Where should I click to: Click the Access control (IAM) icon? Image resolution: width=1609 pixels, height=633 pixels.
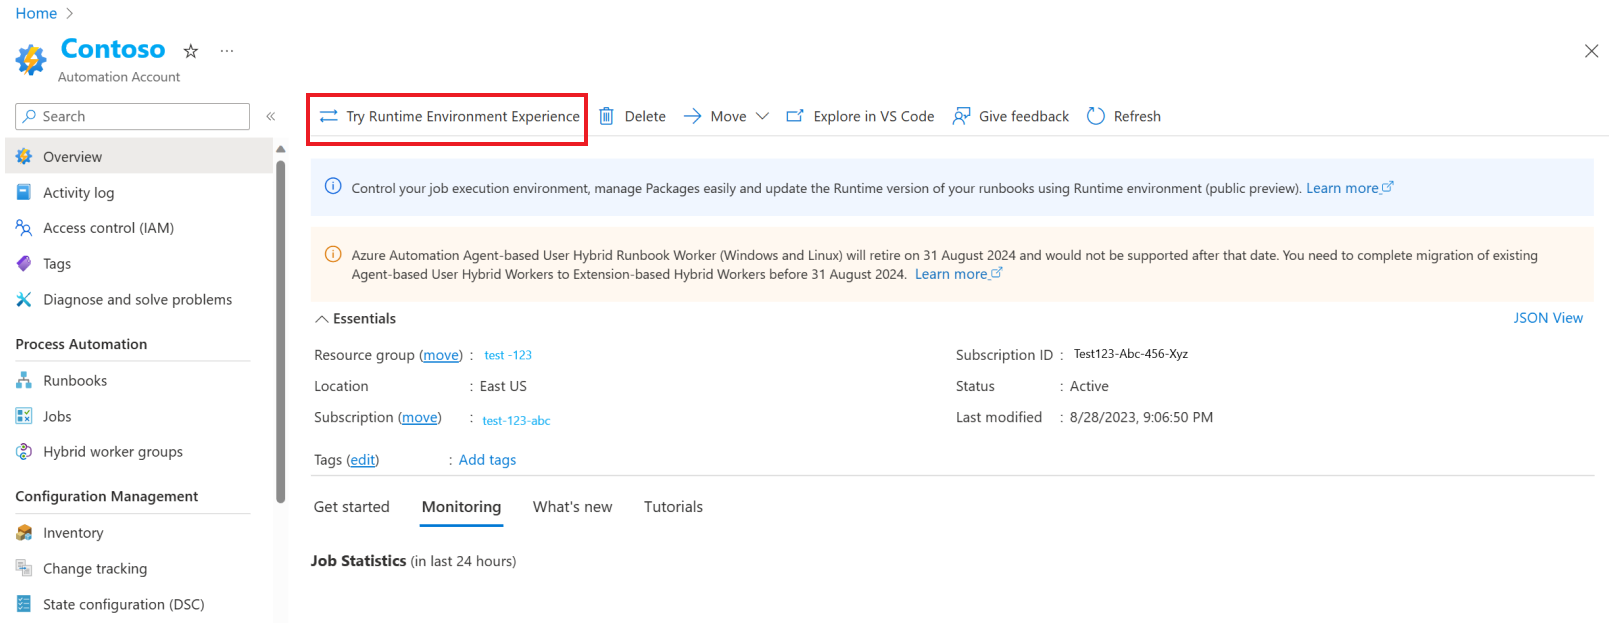point(24,228)
